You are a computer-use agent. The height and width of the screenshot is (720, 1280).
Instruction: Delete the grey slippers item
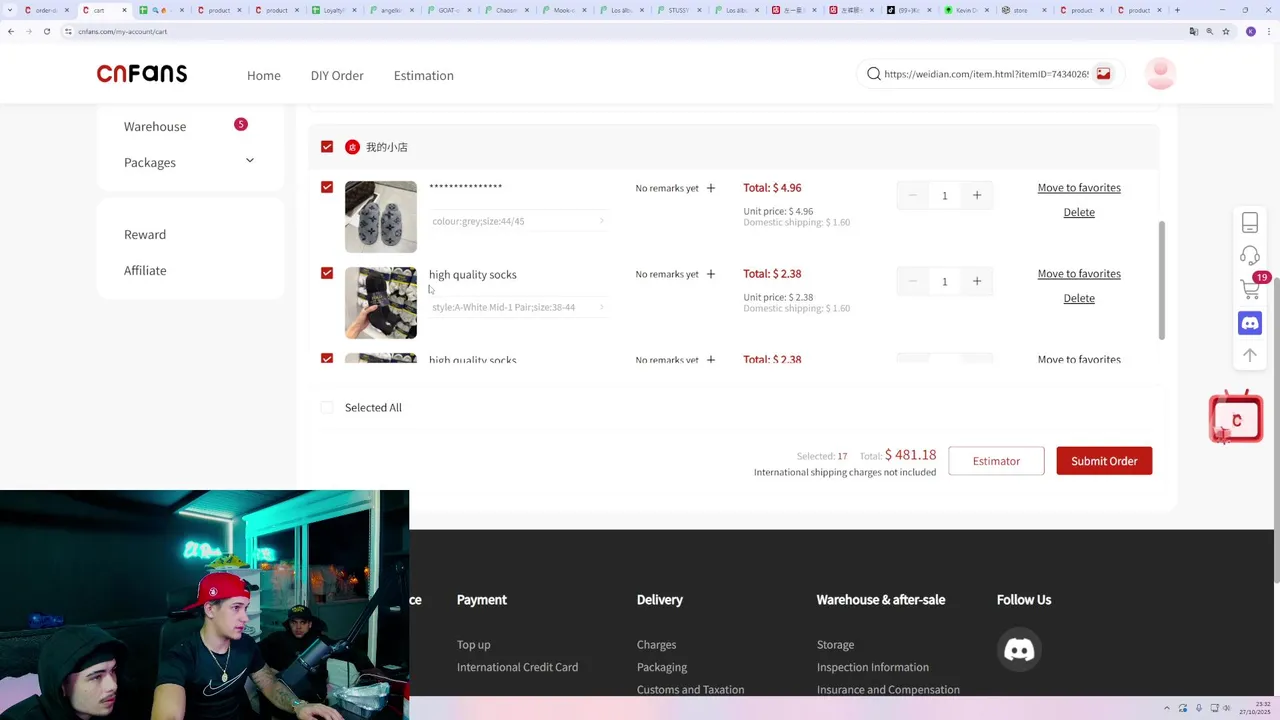(x=1079, y=212)
